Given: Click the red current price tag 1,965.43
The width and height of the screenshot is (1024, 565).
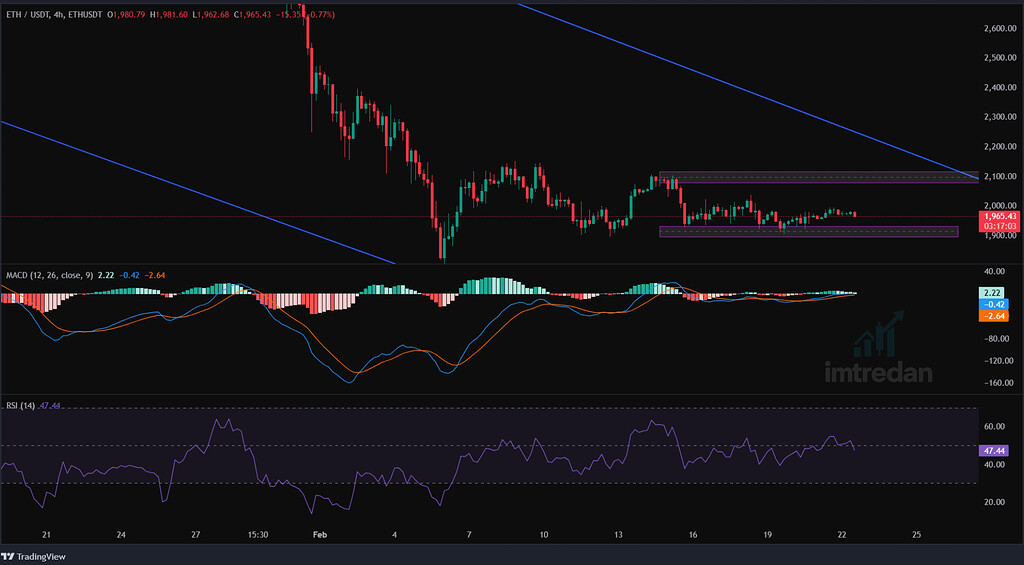Looking at the screenshot, I should (998, 216).
